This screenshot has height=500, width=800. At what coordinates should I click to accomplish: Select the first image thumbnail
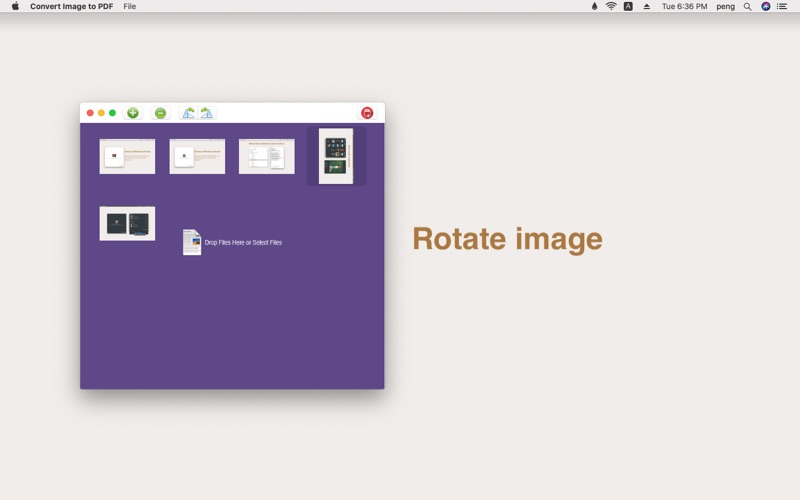point(127,156)
